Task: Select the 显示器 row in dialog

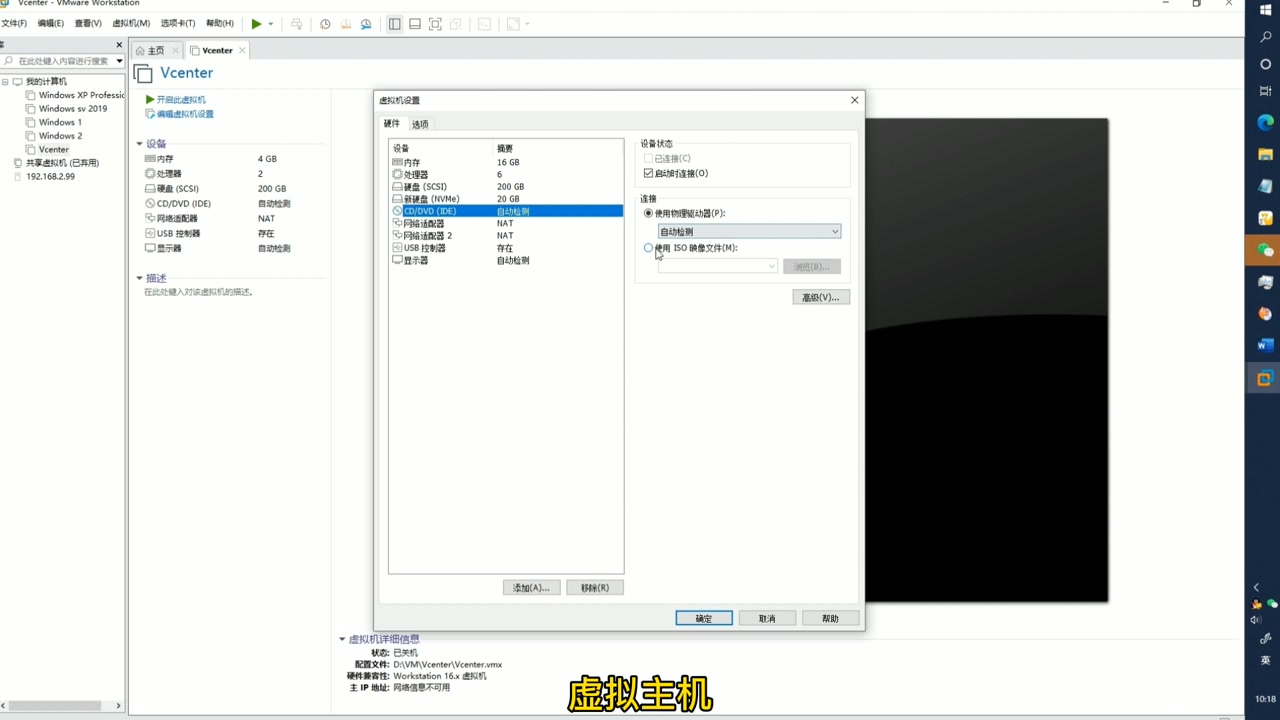Action: click(506, 260)
